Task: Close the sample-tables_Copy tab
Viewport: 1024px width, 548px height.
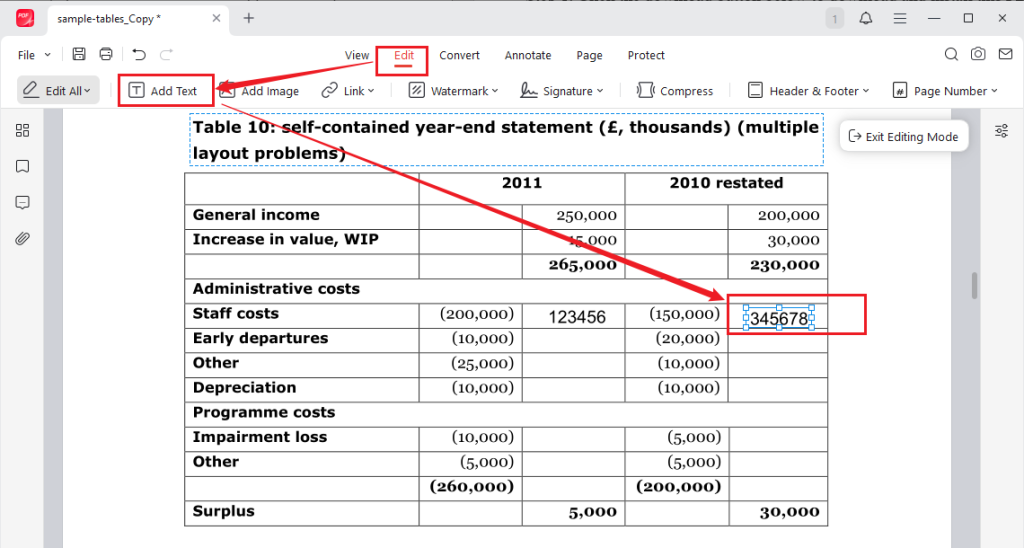Action: pyautogui.click(x=216, y=18)
